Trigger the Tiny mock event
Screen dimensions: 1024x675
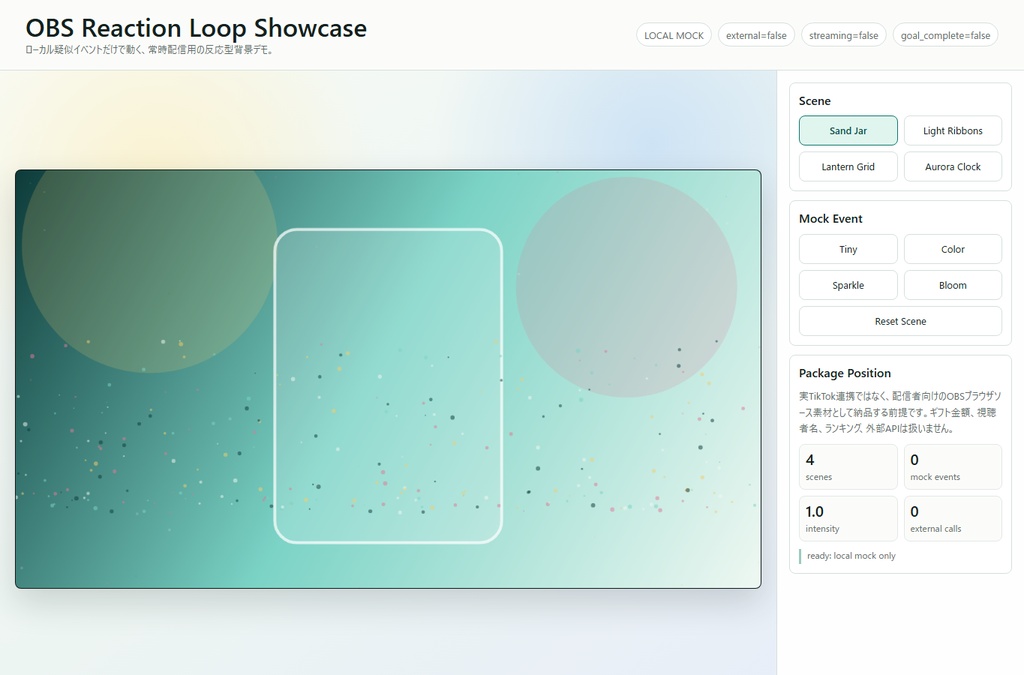point(848,249)
